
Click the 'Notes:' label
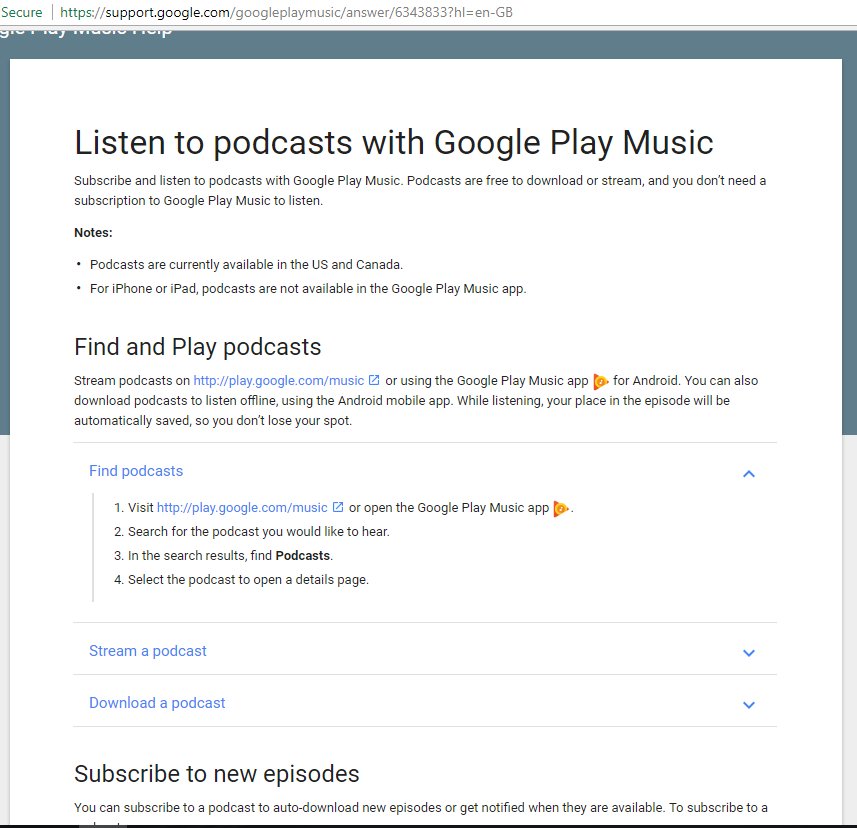pyautogui.click(x=93, y=233)
